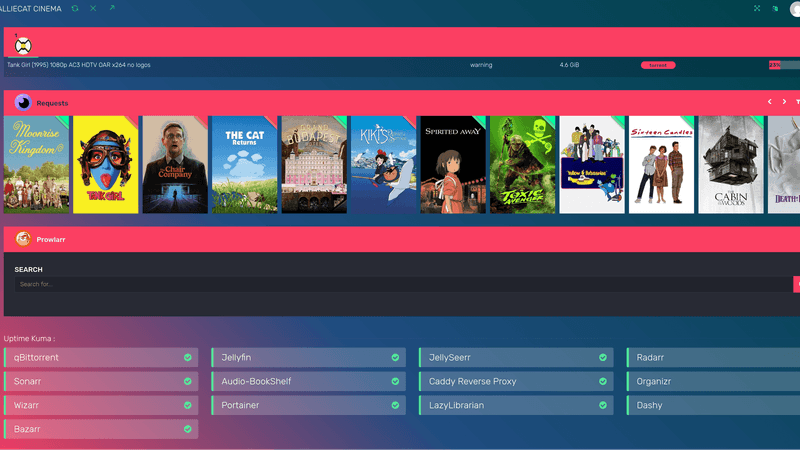The width and height of the screenshot is (800, 450).
Task: Click the green icon next to the avatar
Action: click(x=776, y=9)
